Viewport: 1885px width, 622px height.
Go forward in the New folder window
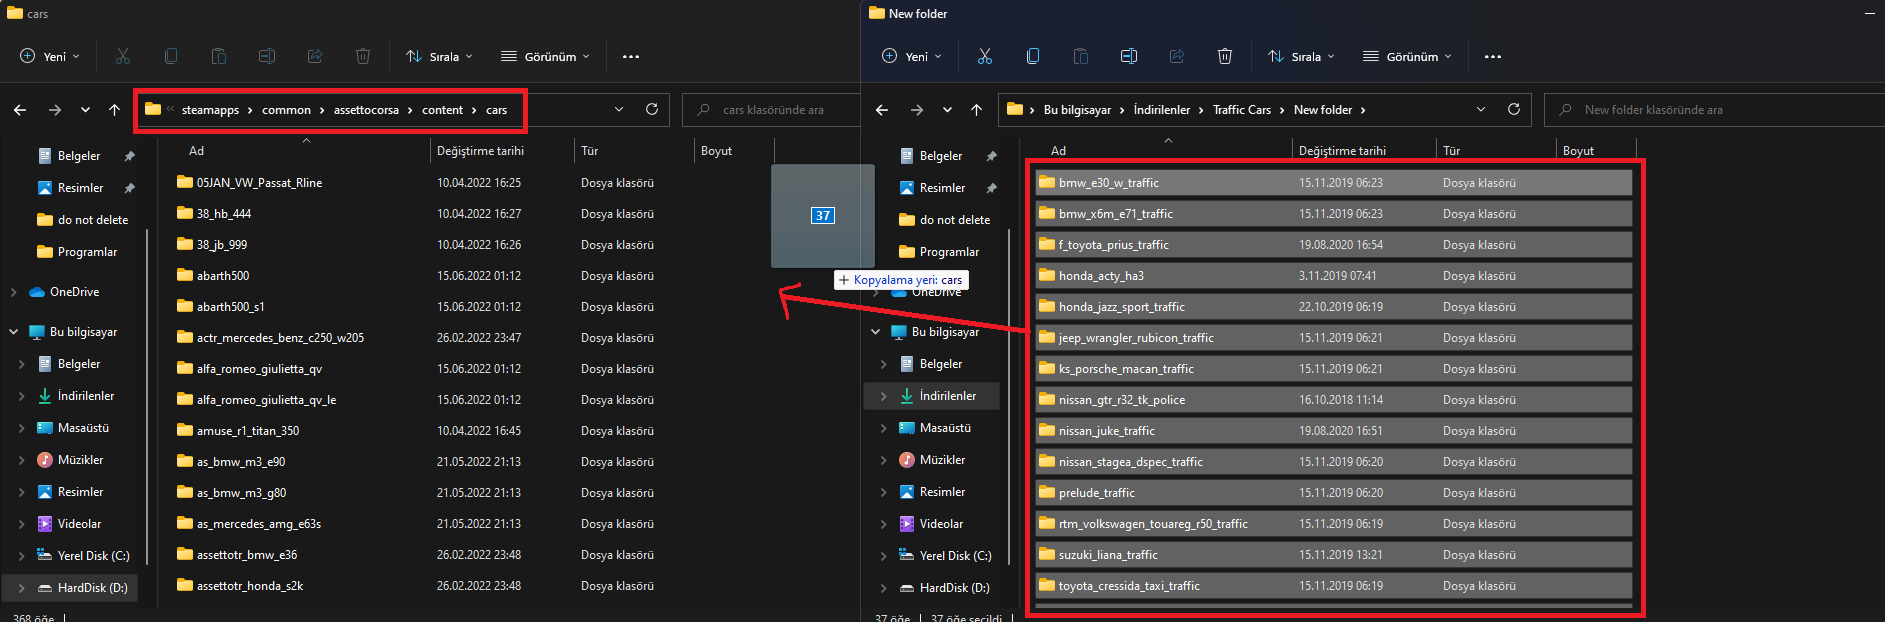[x=917, y=110]
